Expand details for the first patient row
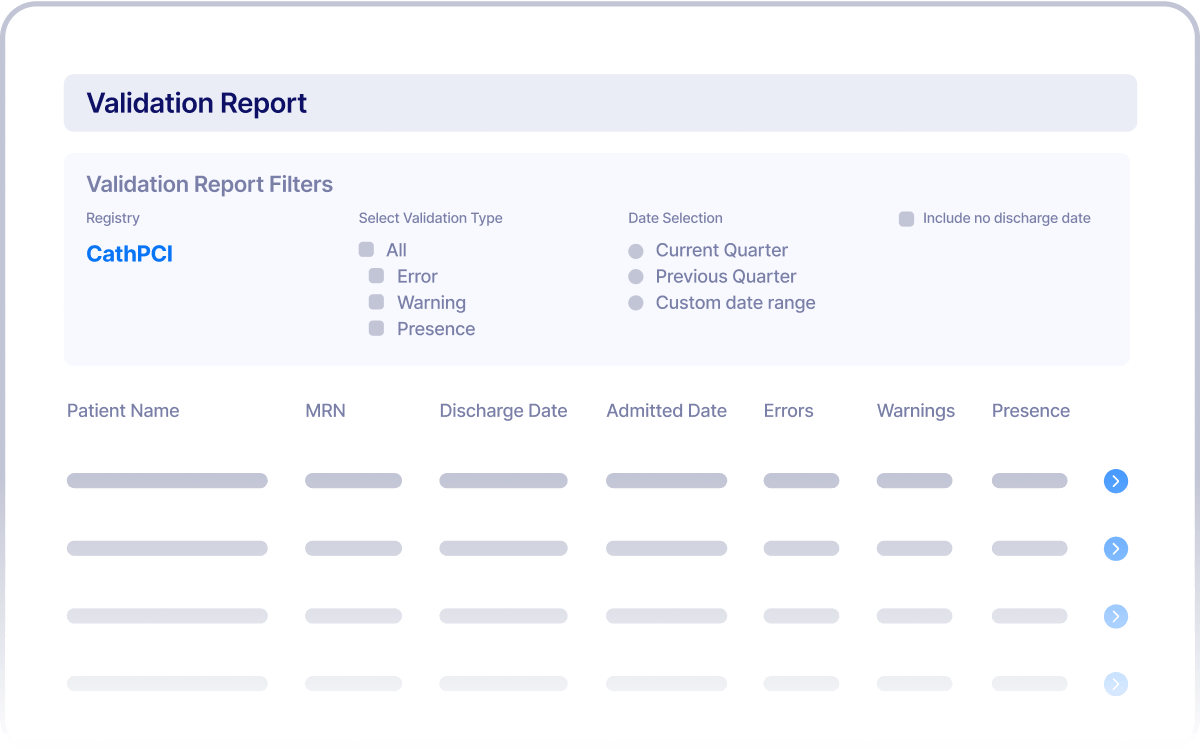This screenshot has height=754, width=1200. pyautogui.click(x=1116, y=481)
